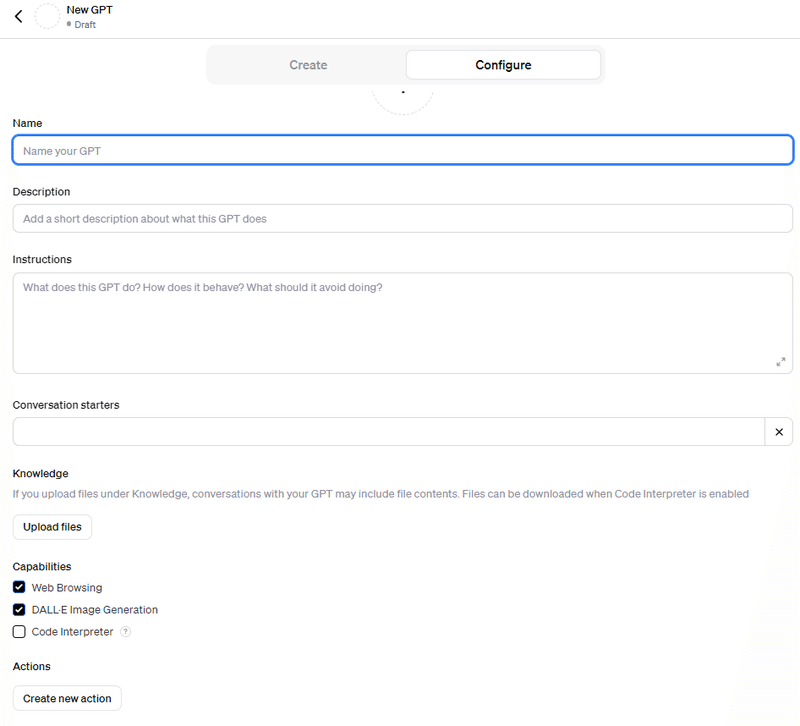The width and height of the screenshot is (800, 726).
Task: Click into the Description text field
Action: click(402, 218)
